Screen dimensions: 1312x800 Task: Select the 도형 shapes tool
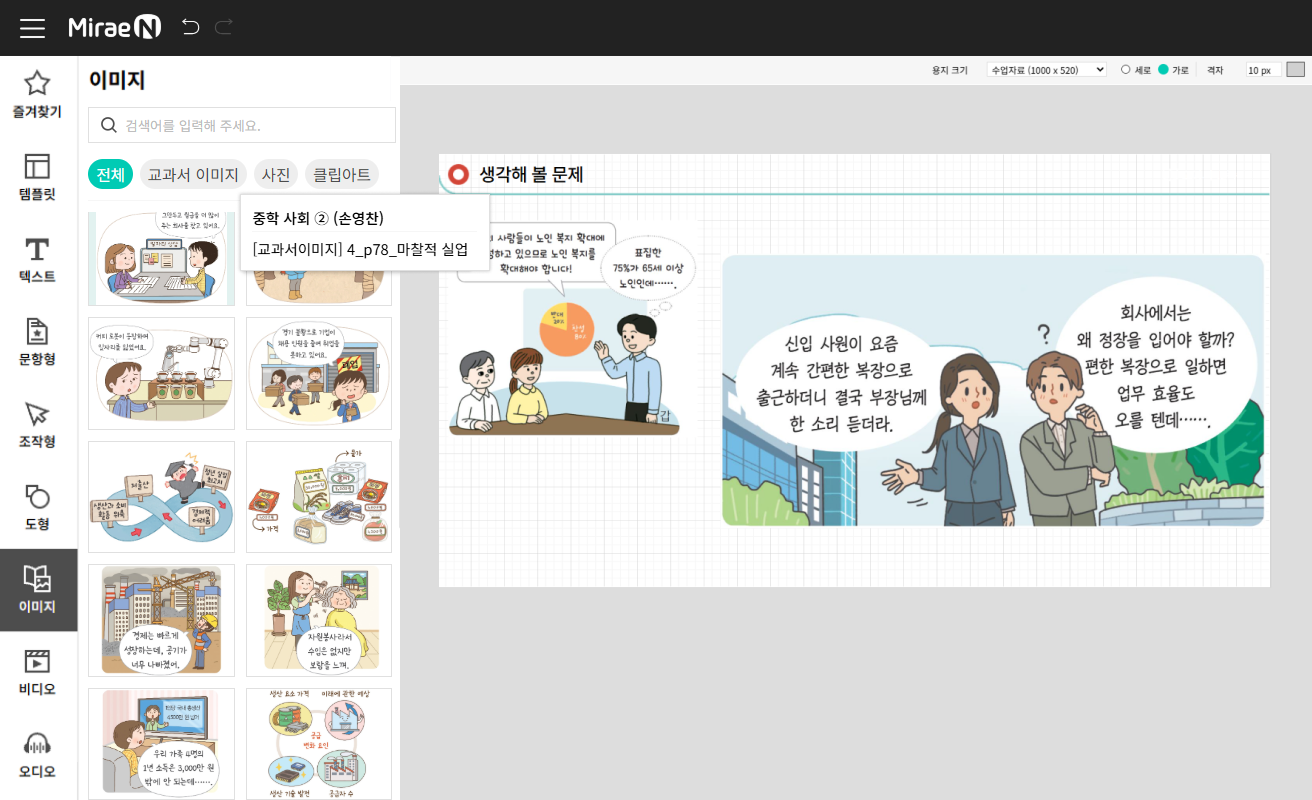38,508
